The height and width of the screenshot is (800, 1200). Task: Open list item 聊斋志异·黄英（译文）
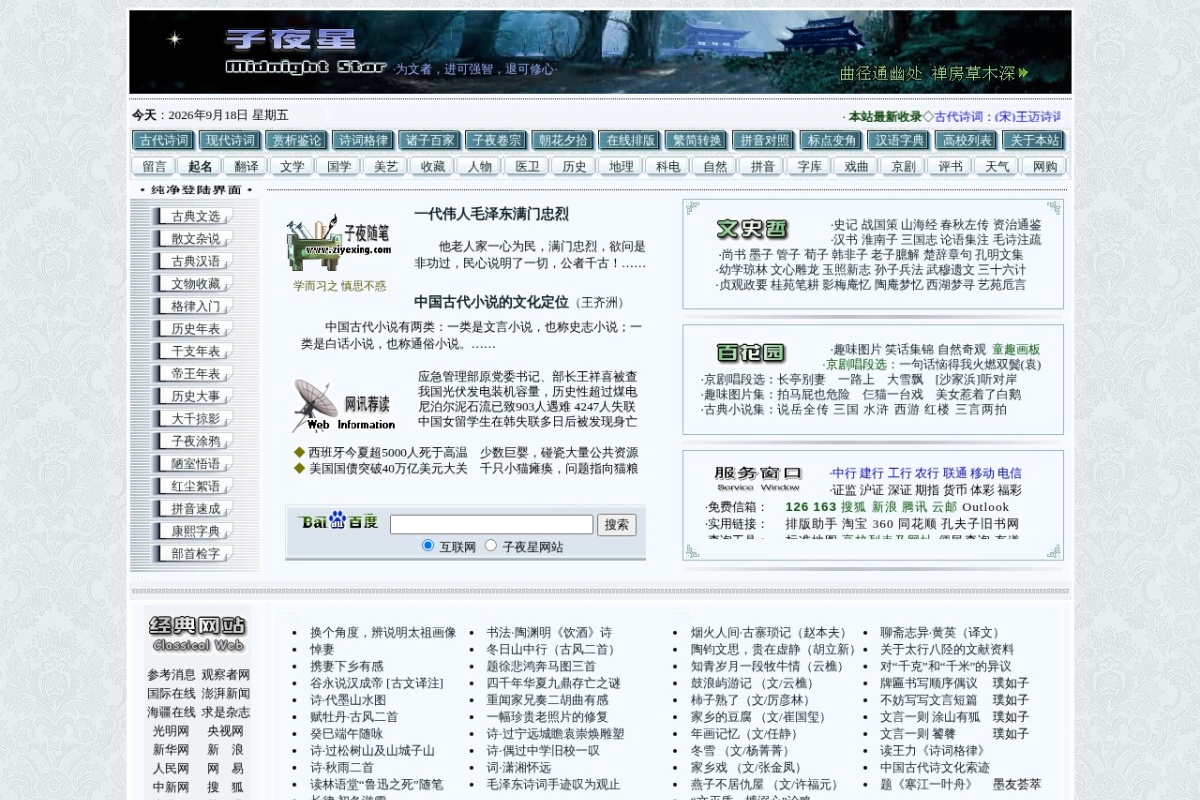pyautogui.click(x=940, y=633)
